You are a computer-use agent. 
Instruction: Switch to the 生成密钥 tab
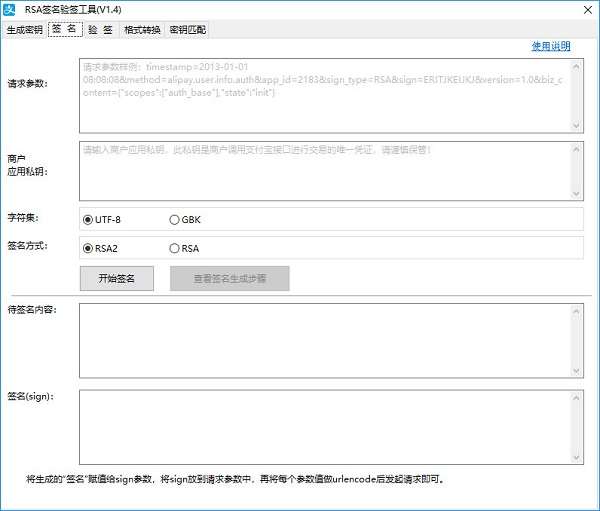point(24,30)
